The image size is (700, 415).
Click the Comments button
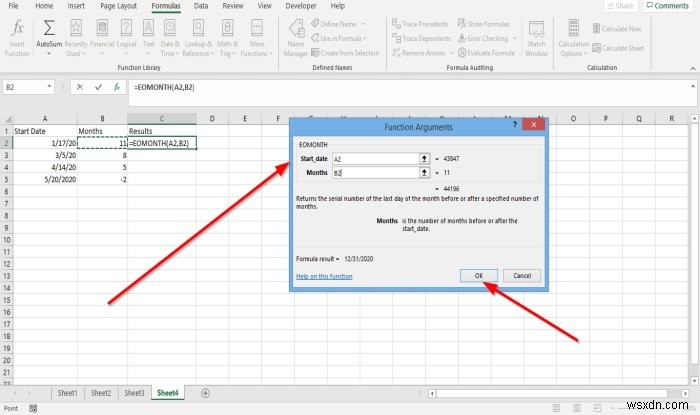tap(668, 6)
